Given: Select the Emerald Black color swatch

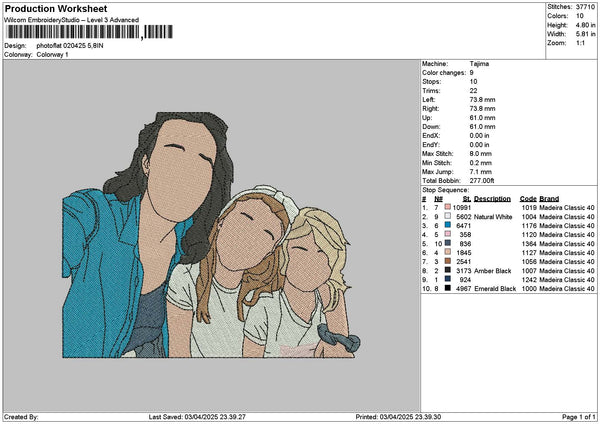Looking at the screenshot, I should (x=447, y=288).
